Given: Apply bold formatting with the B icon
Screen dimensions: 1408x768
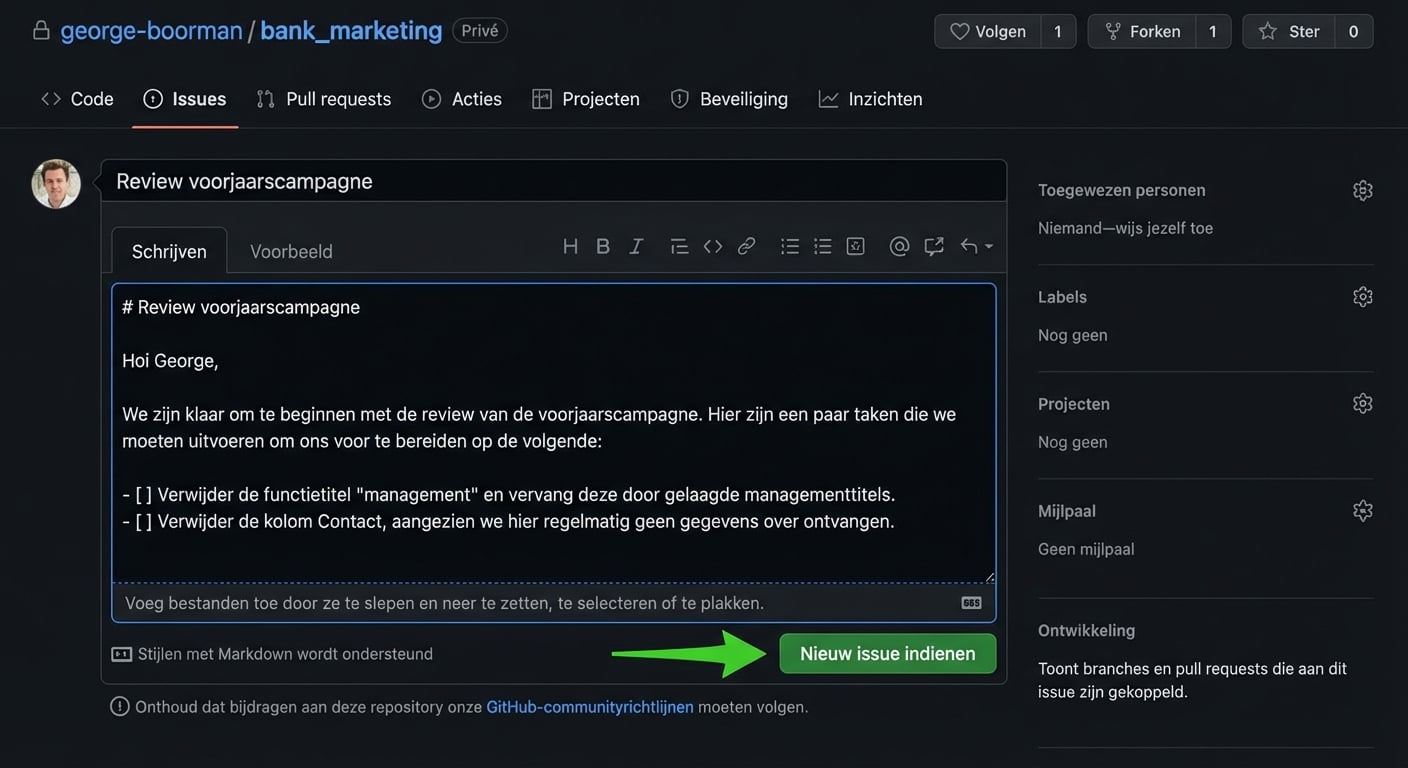Looking at the screenshot, I should (x=603, y=246).
